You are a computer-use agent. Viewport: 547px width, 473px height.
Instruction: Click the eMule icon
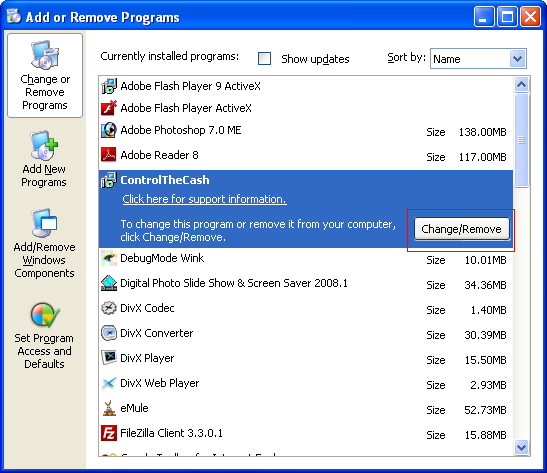pyautogui.click(x=109, y=408)
